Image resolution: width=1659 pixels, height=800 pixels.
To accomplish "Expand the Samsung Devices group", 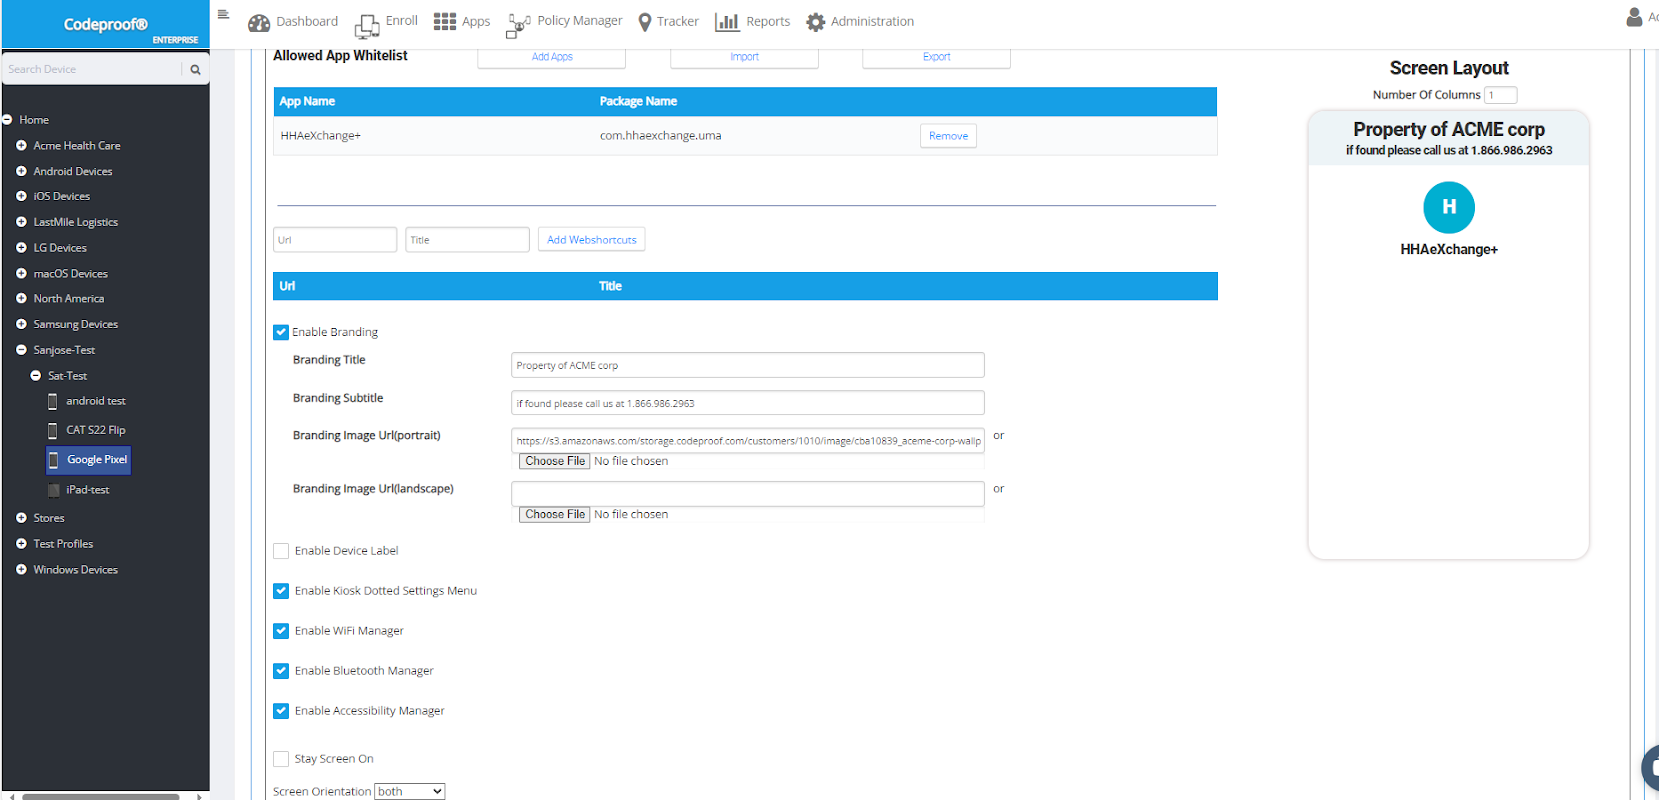I will point(21,324).
